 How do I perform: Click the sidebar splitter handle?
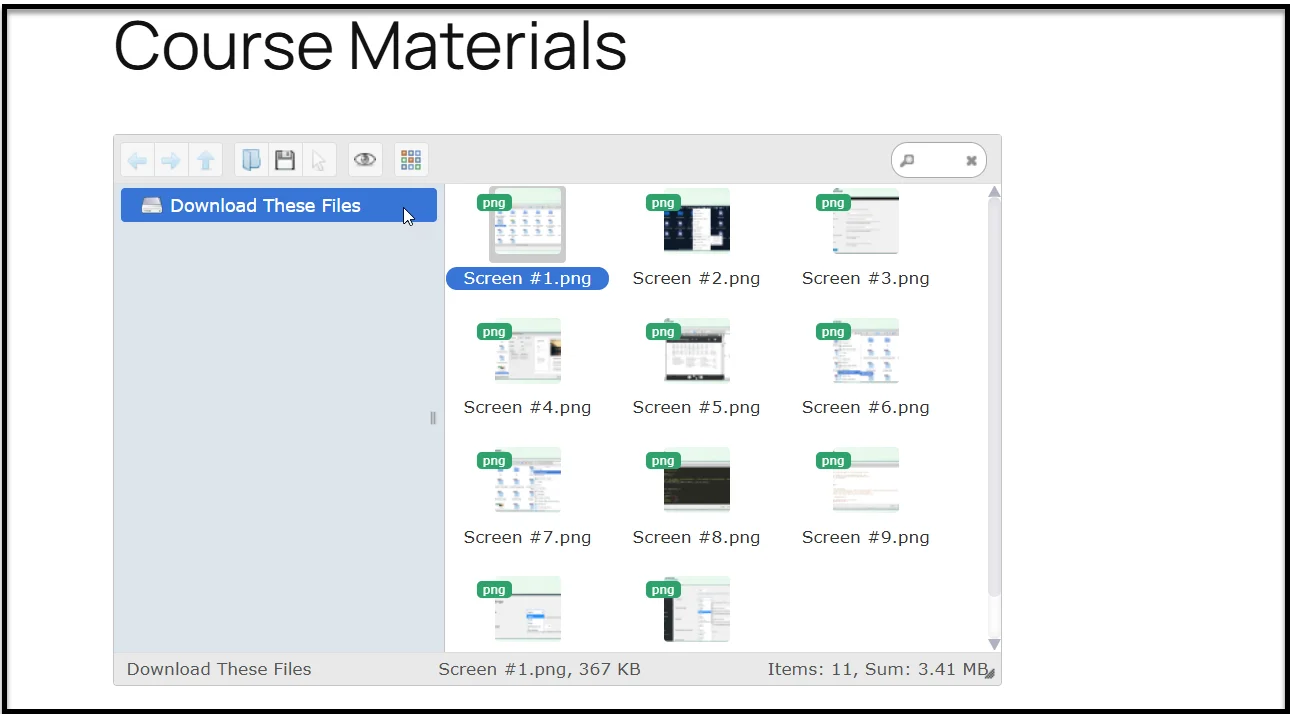click(433, 418)
